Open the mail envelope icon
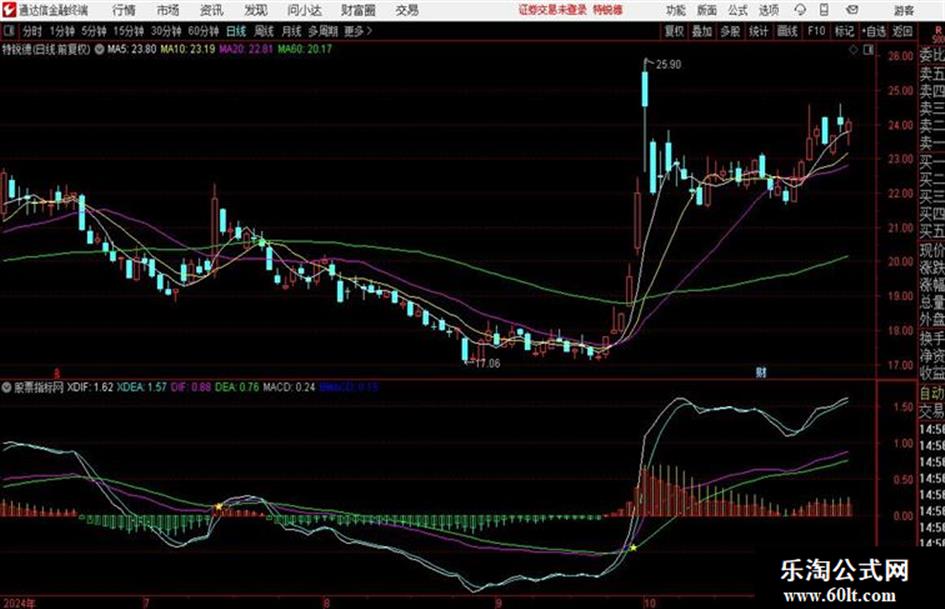This screenshot has width=945, height=609. pyautogui.click(x=852, y=10)
